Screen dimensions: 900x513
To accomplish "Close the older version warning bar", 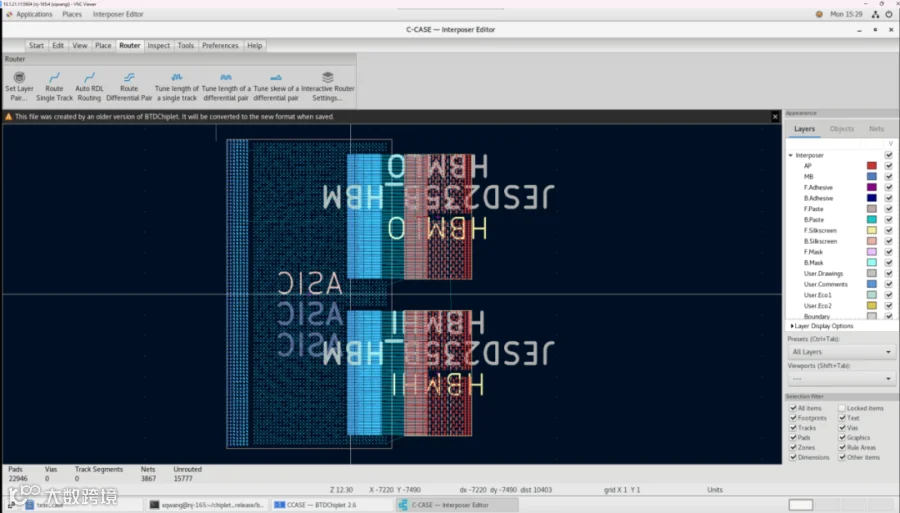I will pos(775,116).
